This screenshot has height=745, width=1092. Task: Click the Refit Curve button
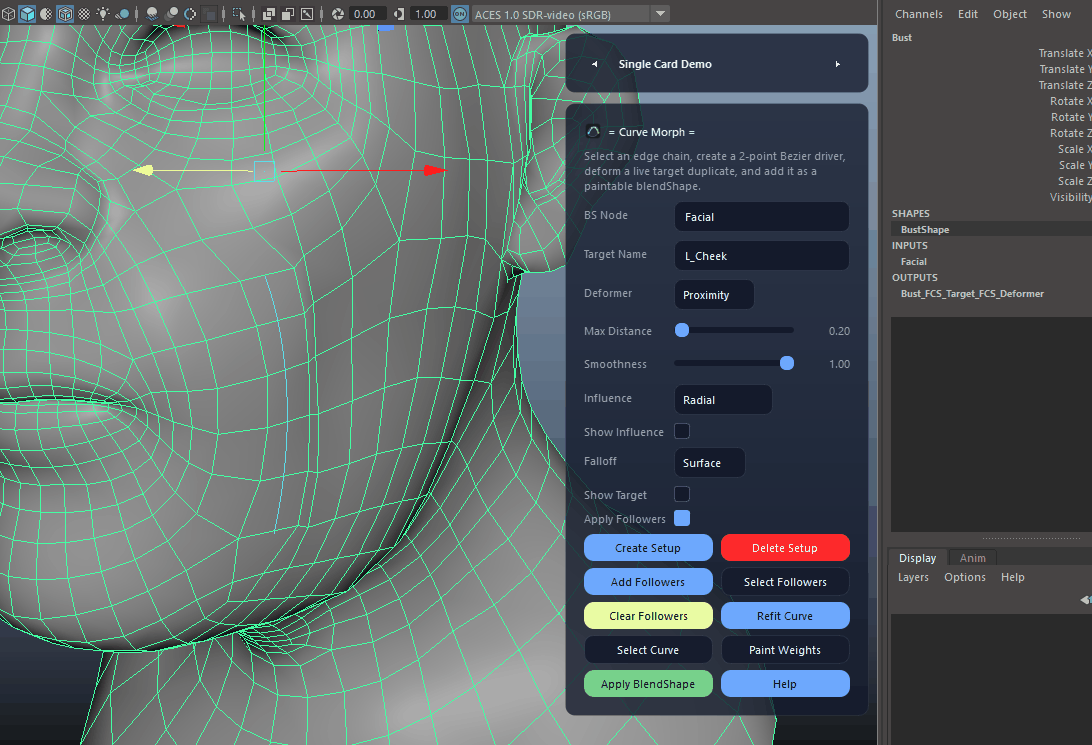click(x=785, y=615)
